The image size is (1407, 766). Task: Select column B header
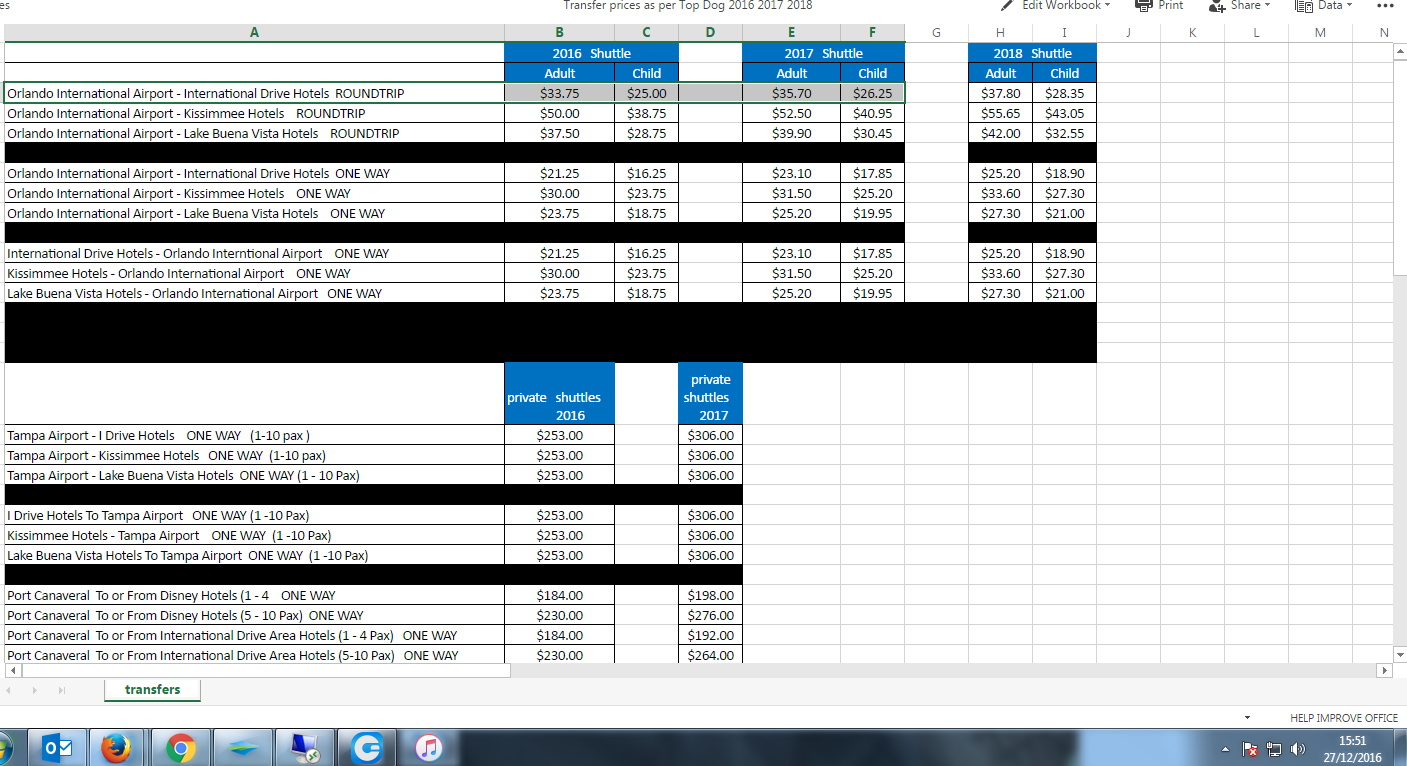[560, 32]
